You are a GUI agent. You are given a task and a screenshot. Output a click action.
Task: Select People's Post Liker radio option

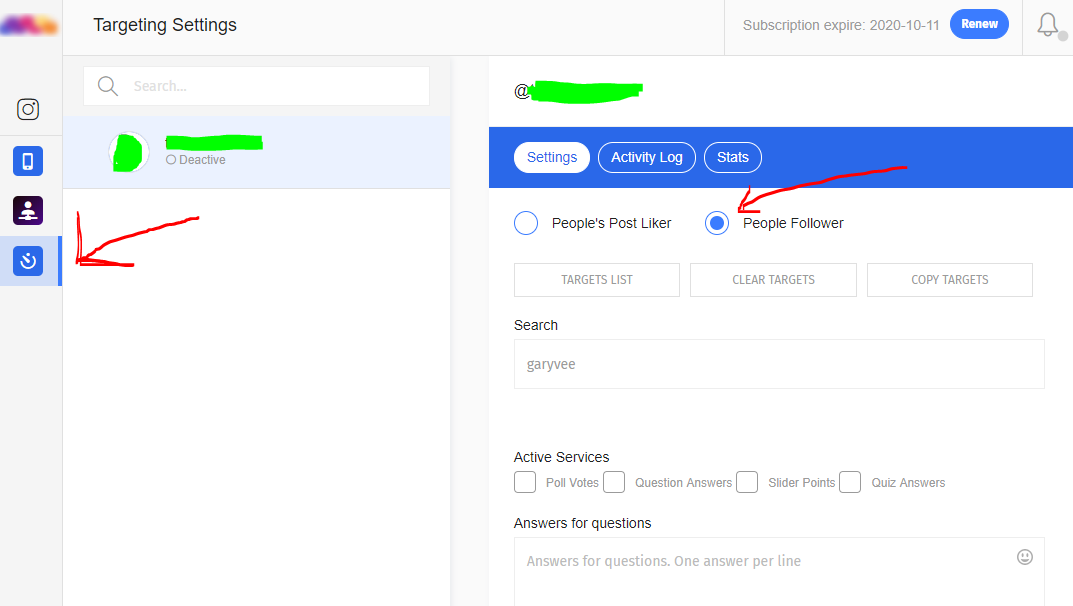click(526, 223)
